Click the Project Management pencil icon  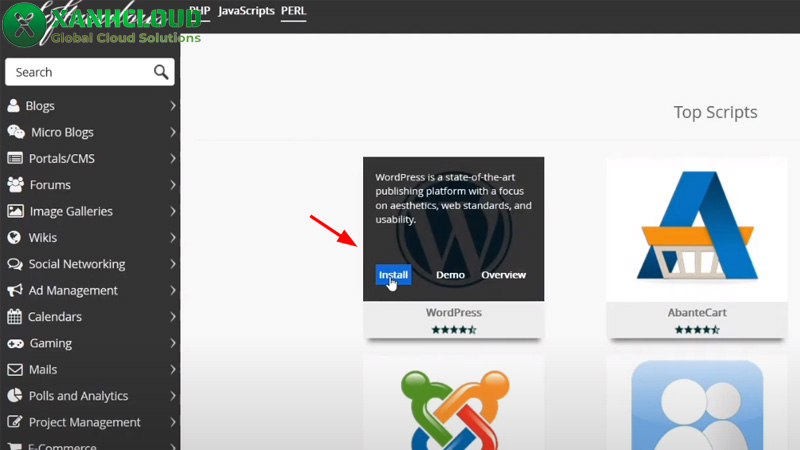[x=15, y=422]
